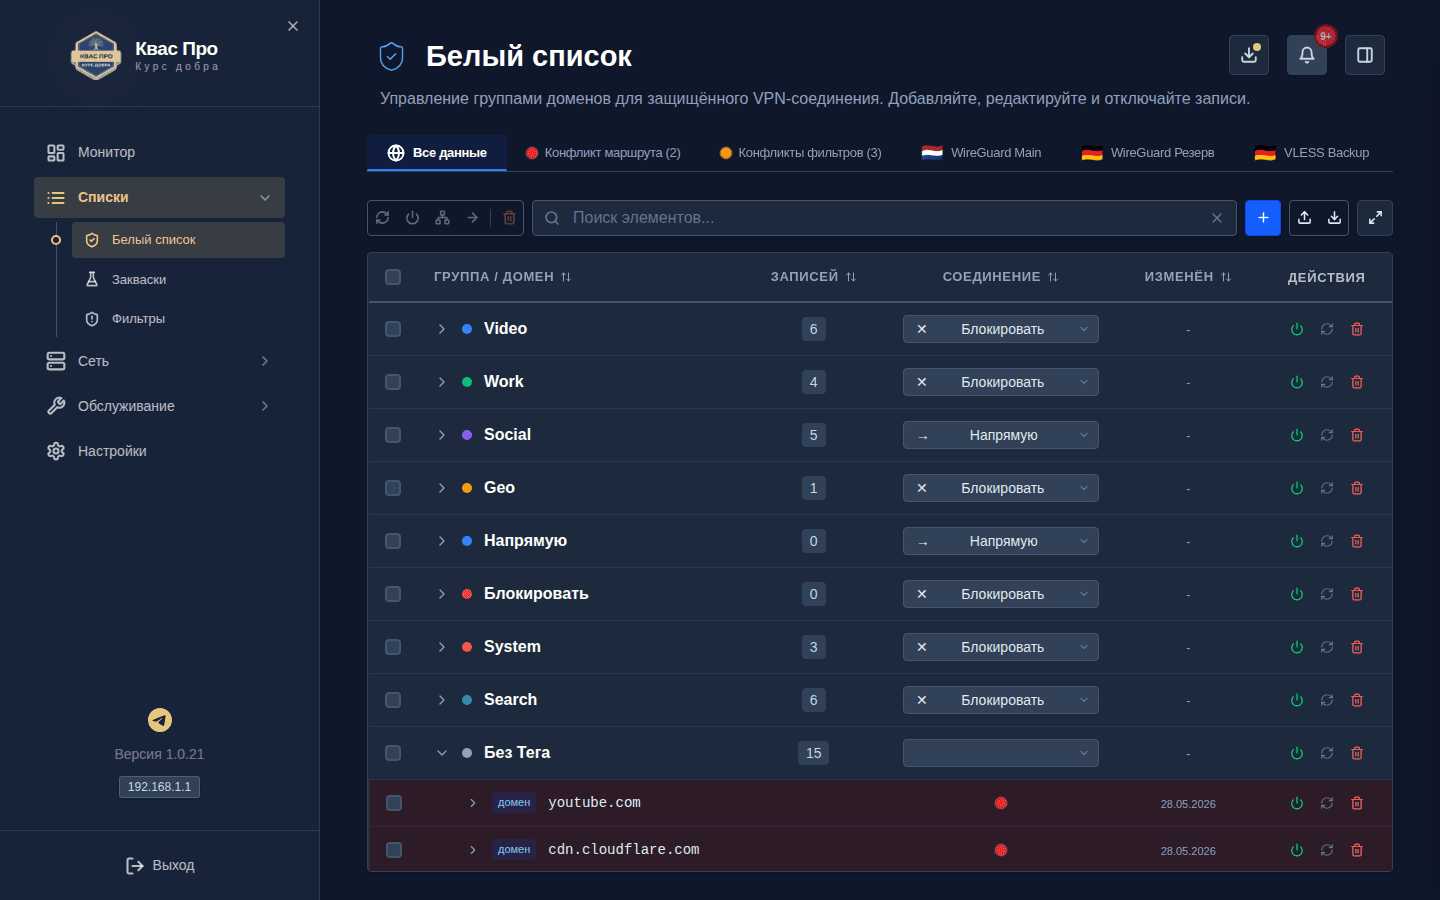Tick the Geo row checkbox

click(x=393, y=488)
